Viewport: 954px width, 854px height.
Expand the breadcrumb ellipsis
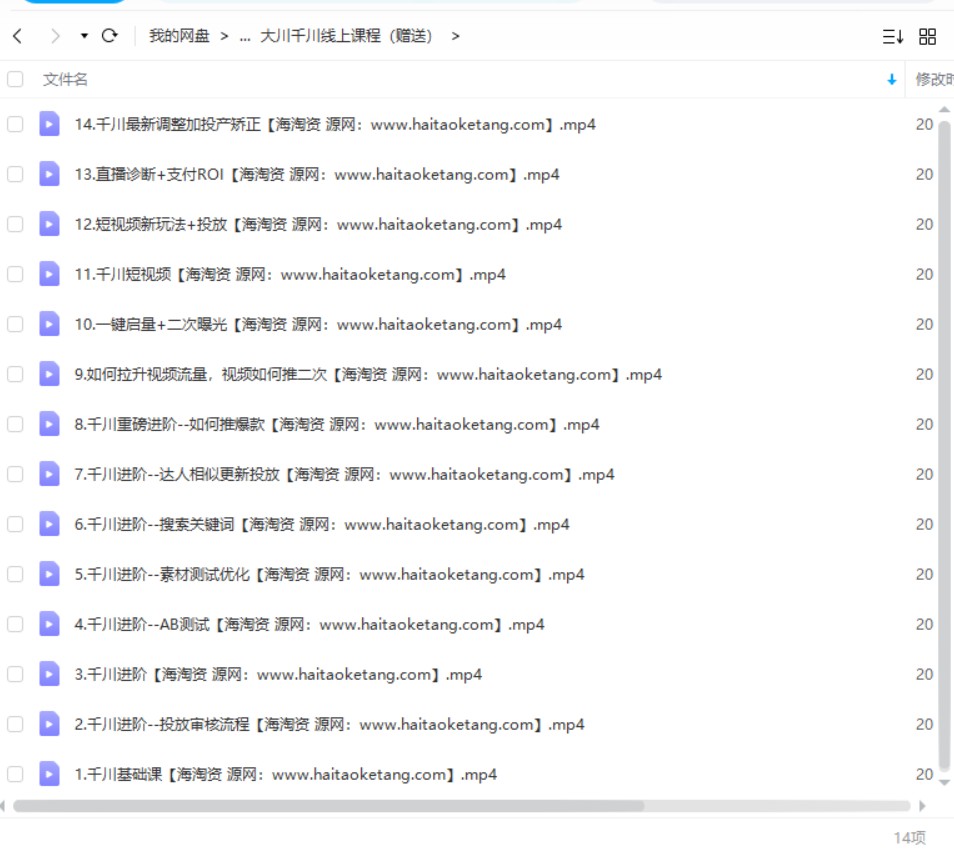click(x=245, y=36)
